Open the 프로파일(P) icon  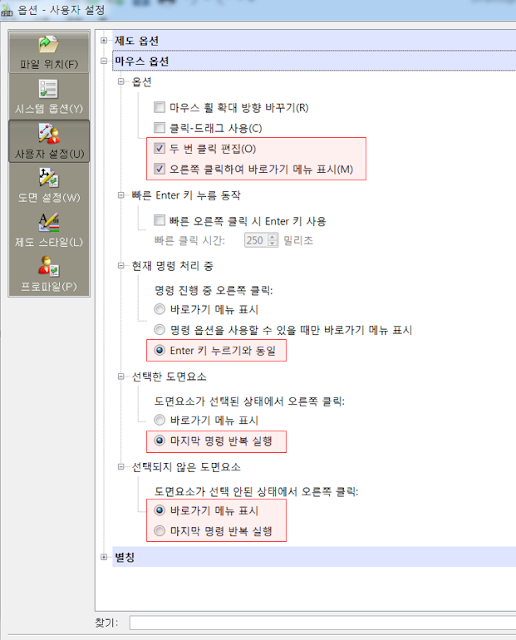tap(49, 274)
